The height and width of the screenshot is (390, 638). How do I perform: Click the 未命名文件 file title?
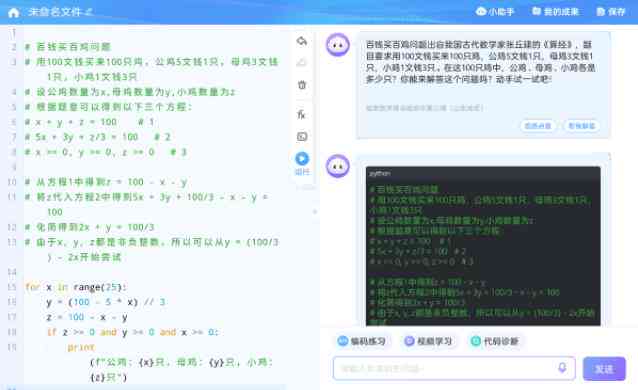55,12
